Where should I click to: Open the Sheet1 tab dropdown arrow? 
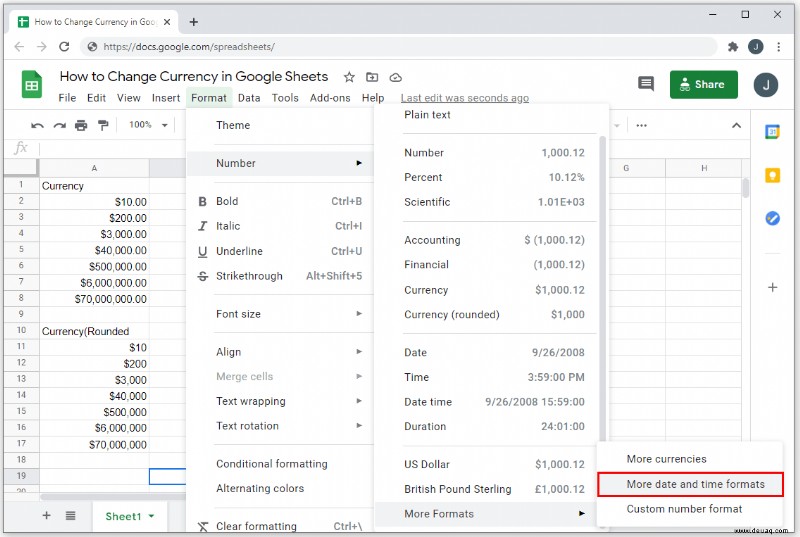click(x=152, y=516)
